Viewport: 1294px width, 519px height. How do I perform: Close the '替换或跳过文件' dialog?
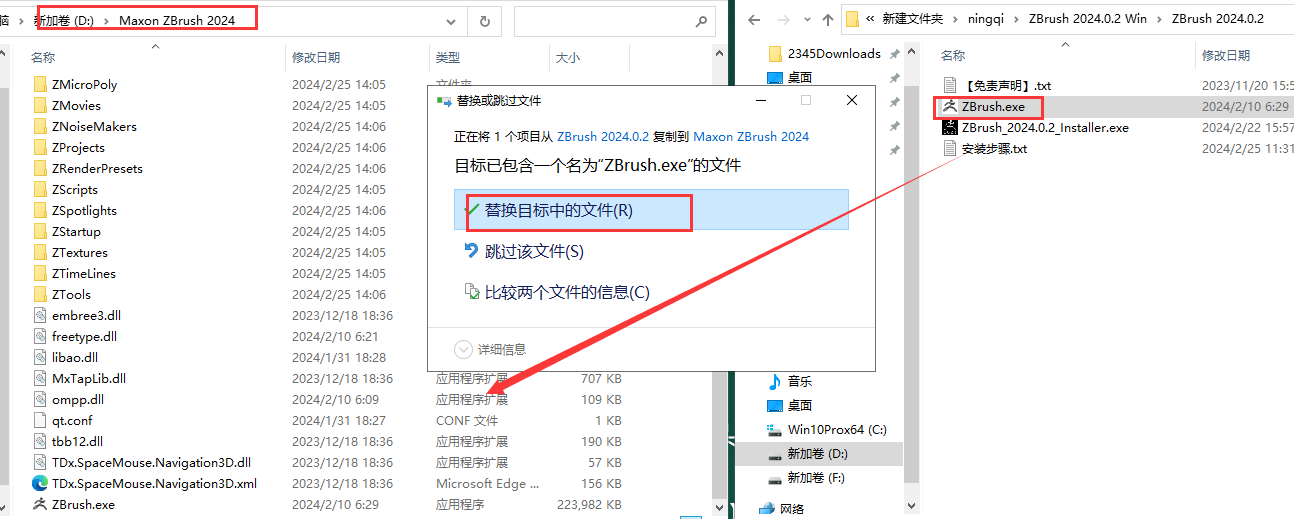(x=851, y=100)
